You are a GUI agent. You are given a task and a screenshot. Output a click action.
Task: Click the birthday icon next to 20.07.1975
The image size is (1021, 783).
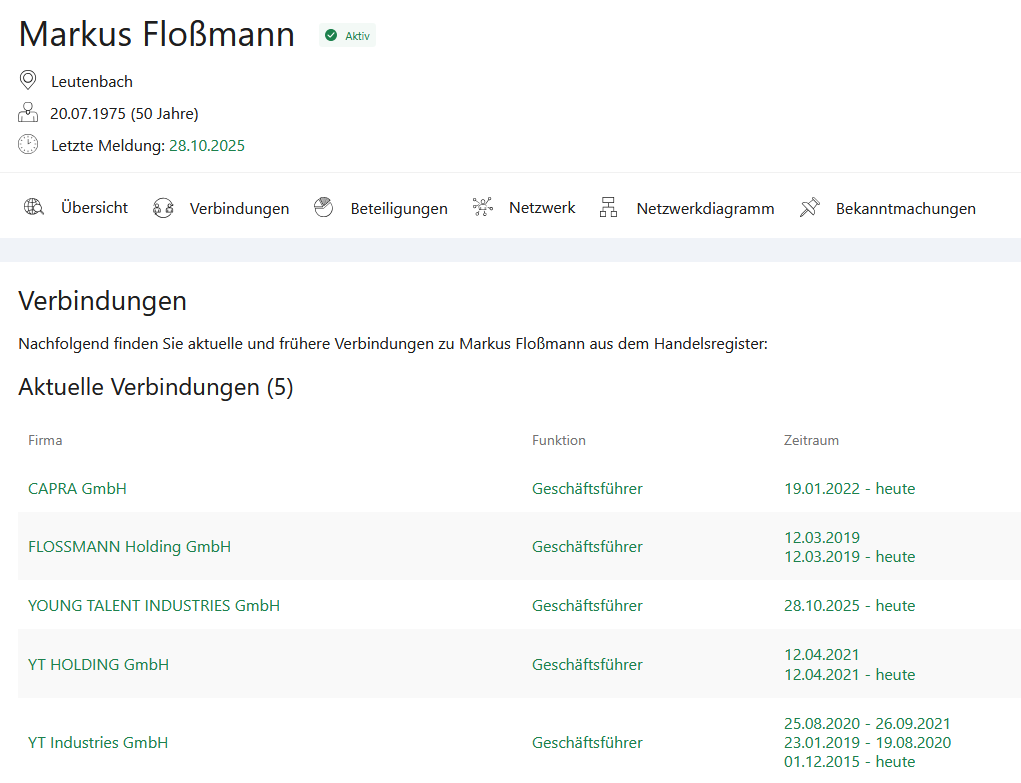pyautogui.click(x=28, y=112)
